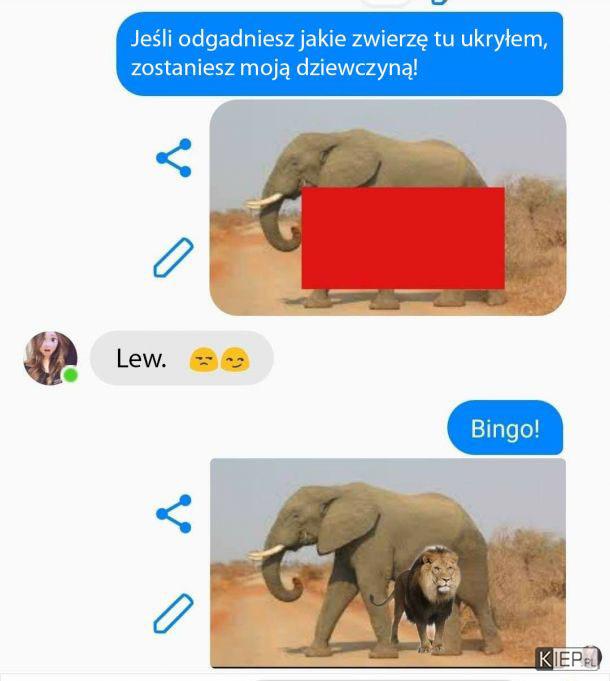Select the 'Bingo!' message bubble
Screen dimensions: 610x681
click(x=505, y=428)
